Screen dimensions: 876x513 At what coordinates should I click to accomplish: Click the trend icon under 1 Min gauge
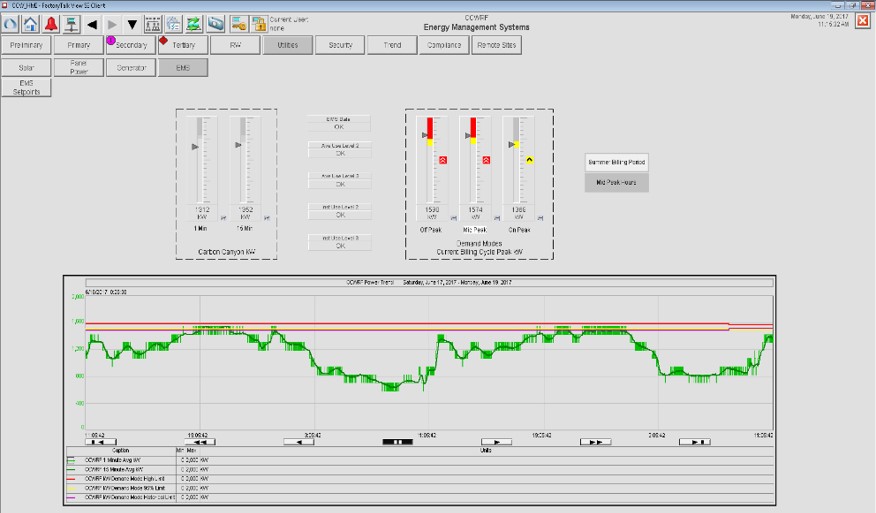point(223,216)
